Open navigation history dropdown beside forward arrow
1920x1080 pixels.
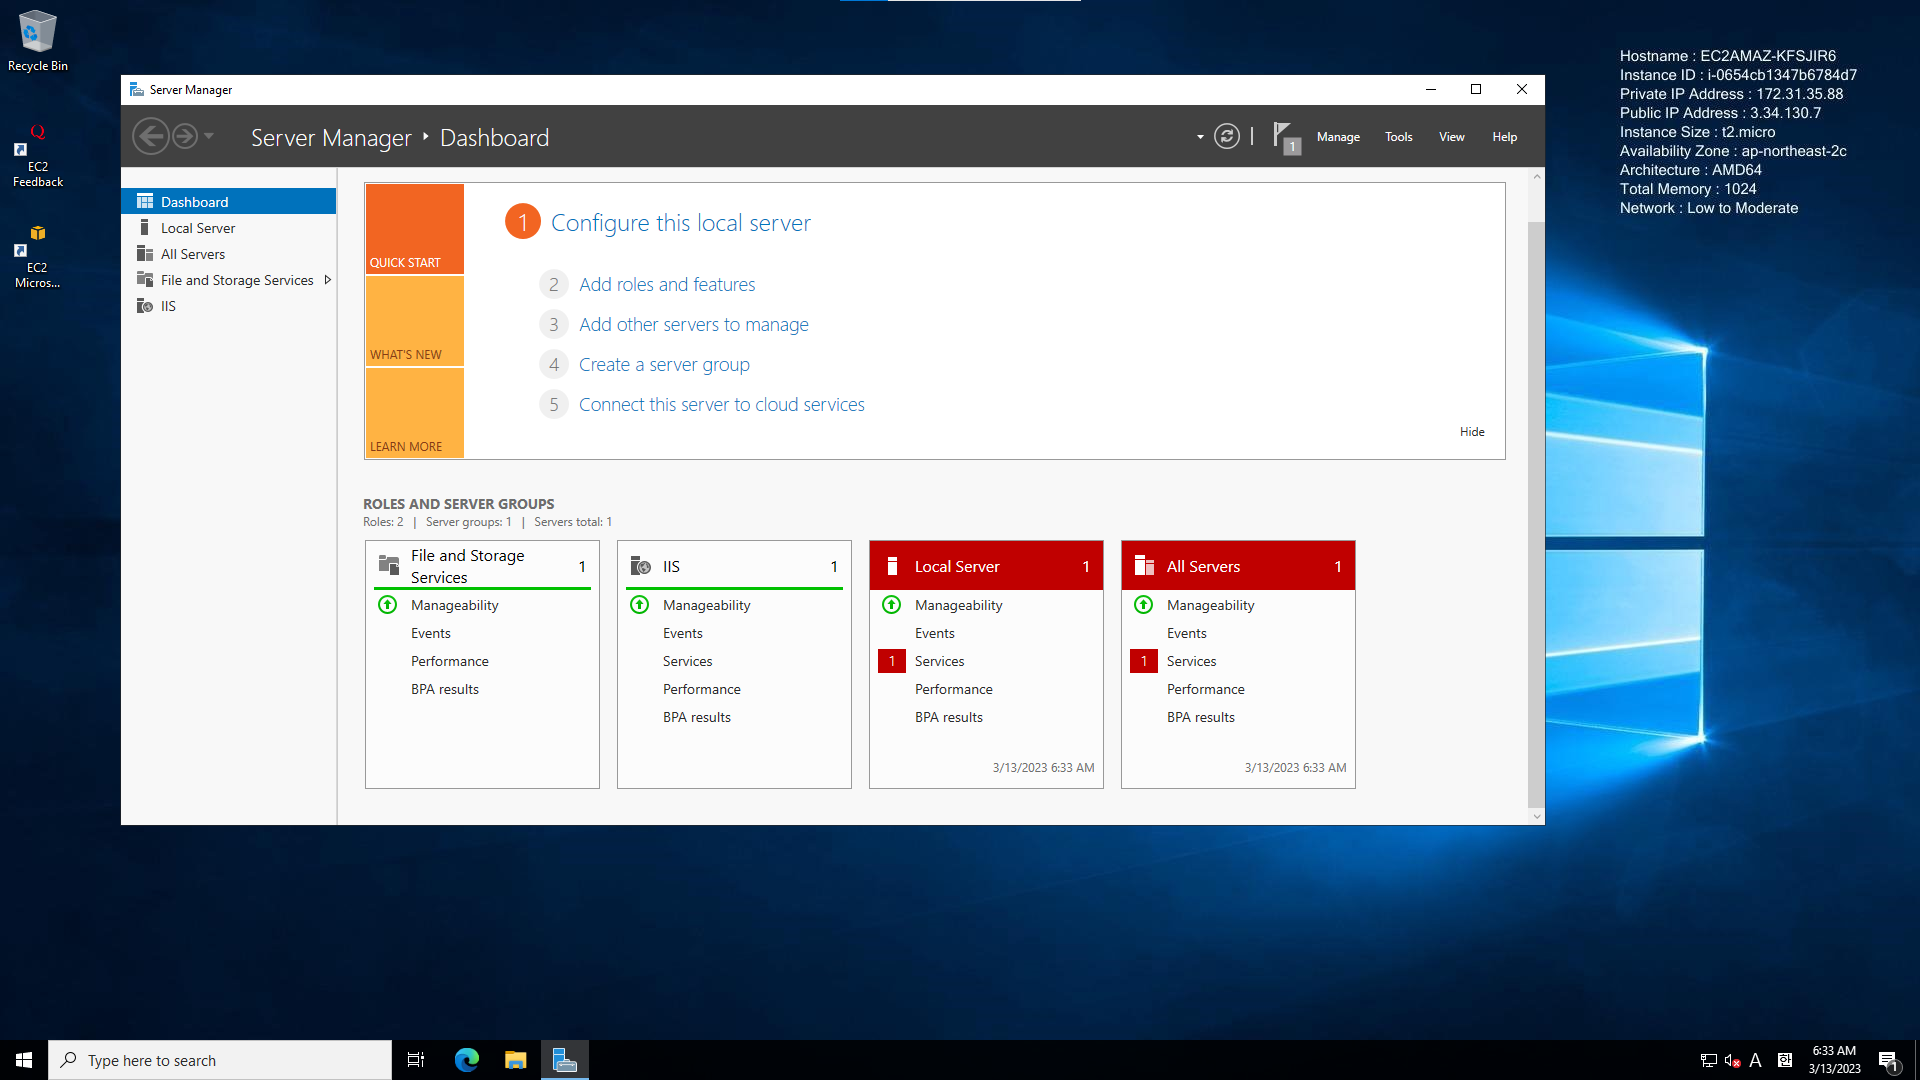click(209, 136)
